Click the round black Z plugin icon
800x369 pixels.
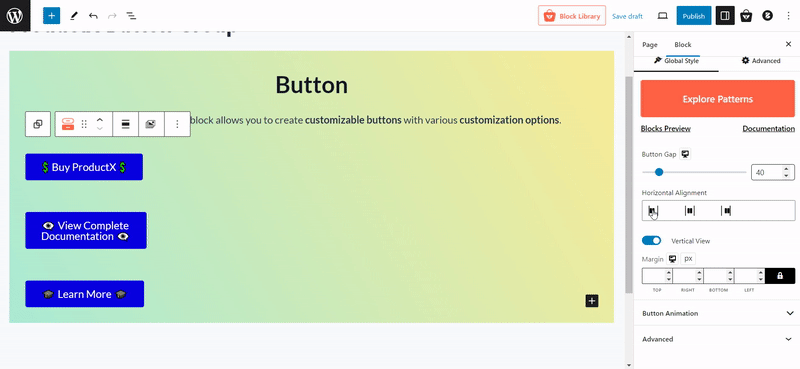point(767,16)
